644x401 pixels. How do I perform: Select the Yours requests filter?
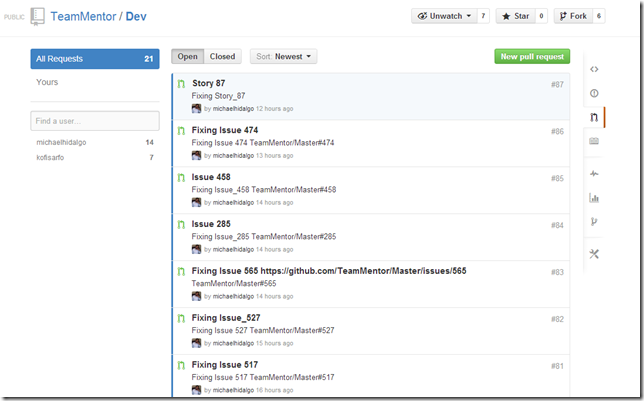pyautogui.click(x=47, y=82)
